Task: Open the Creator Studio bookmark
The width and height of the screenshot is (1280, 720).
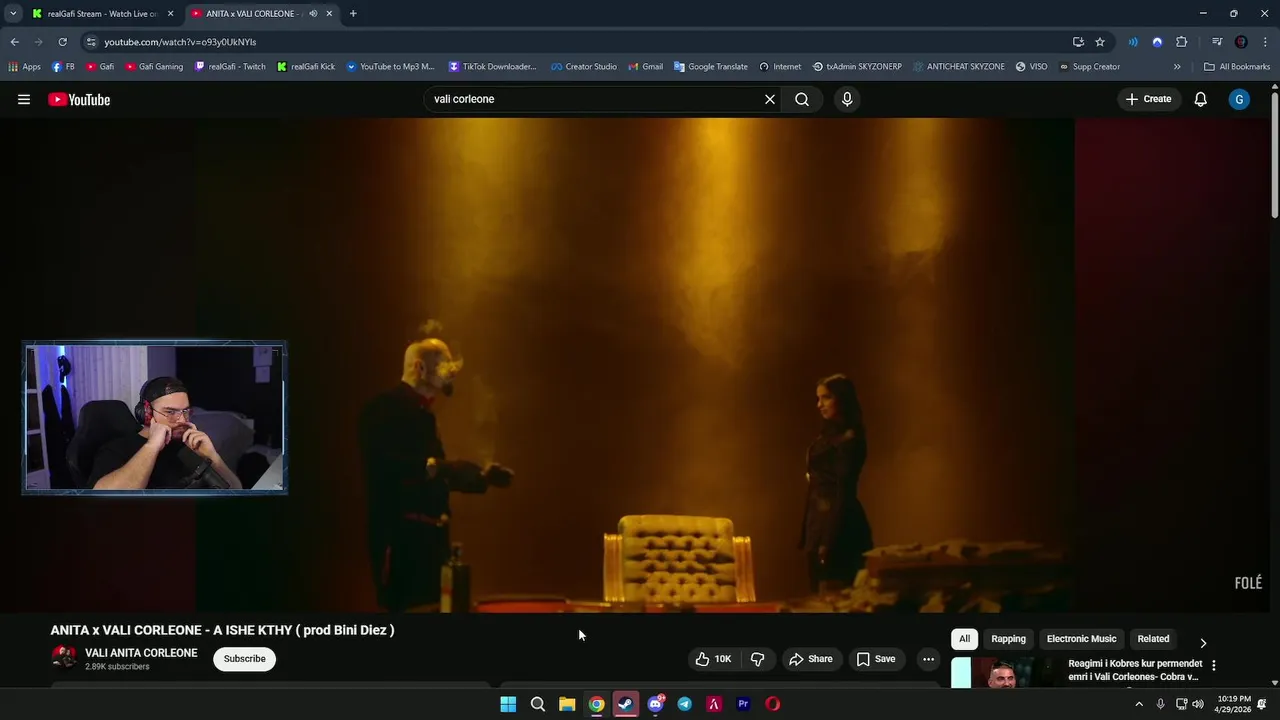Action: [583, 67]
